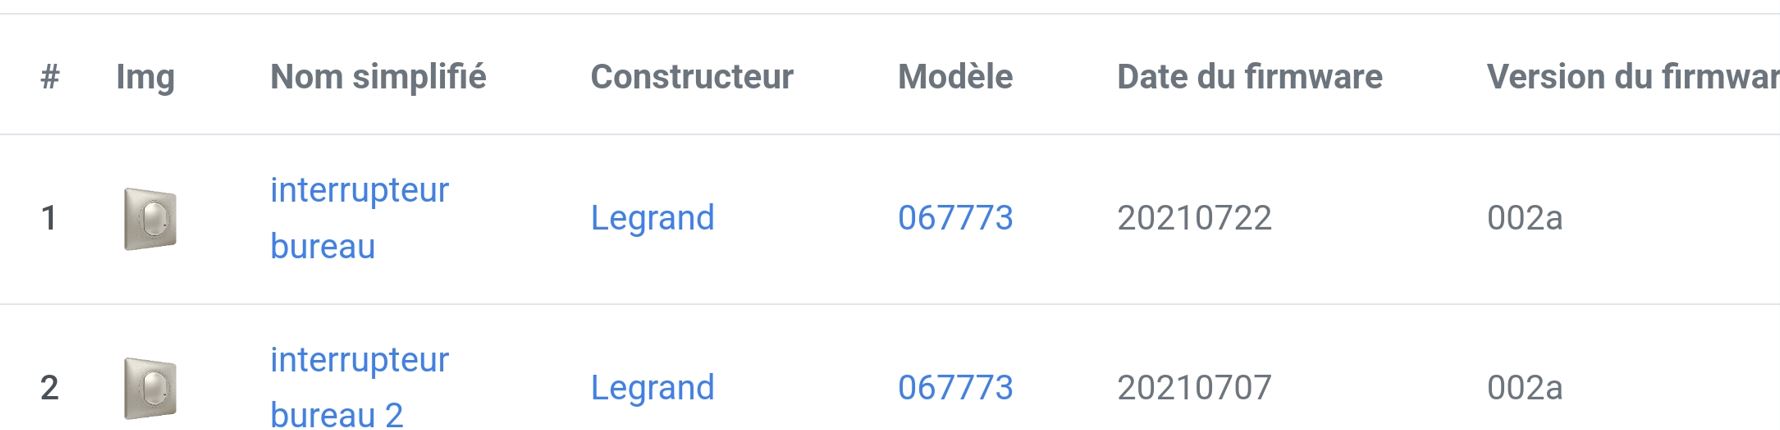
Task: Click the "#" column header
Action: 50,77
